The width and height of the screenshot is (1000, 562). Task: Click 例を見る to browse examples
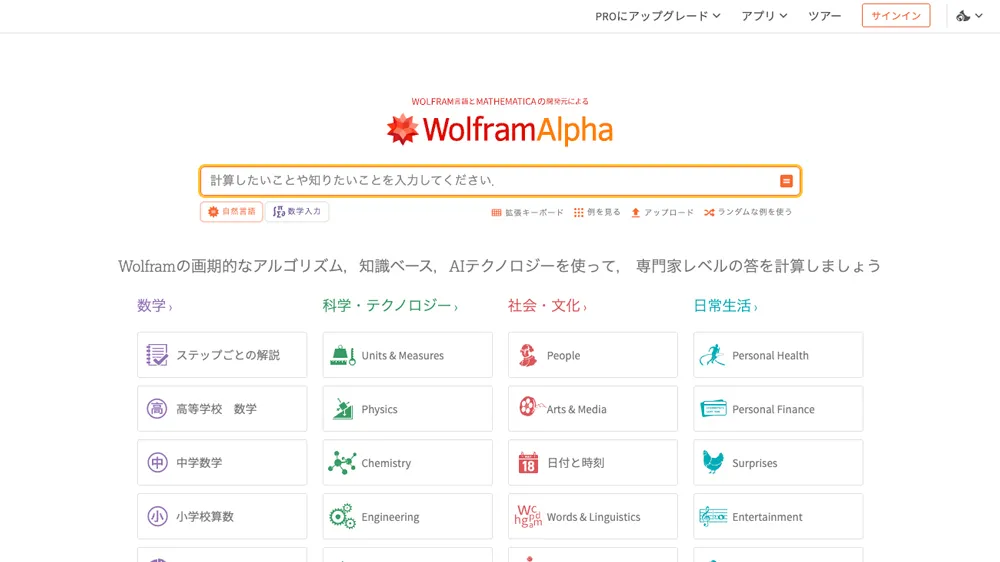(597, 212)
